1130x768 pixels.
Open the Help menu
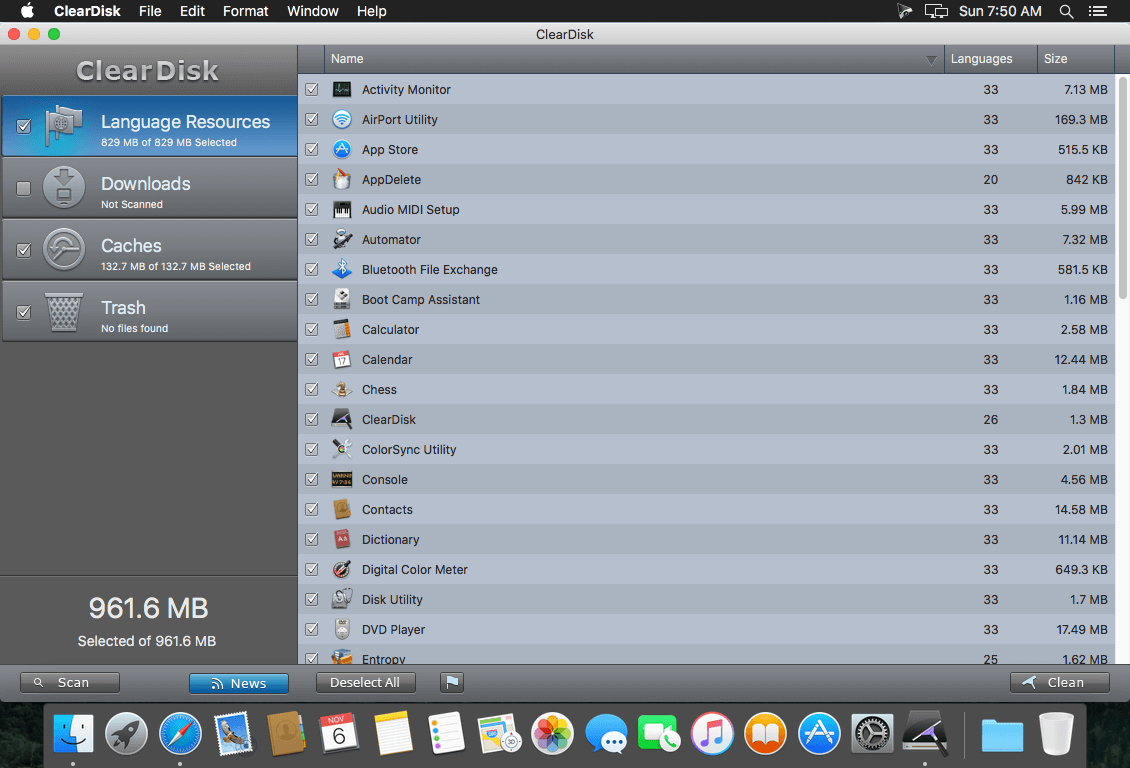372,11
